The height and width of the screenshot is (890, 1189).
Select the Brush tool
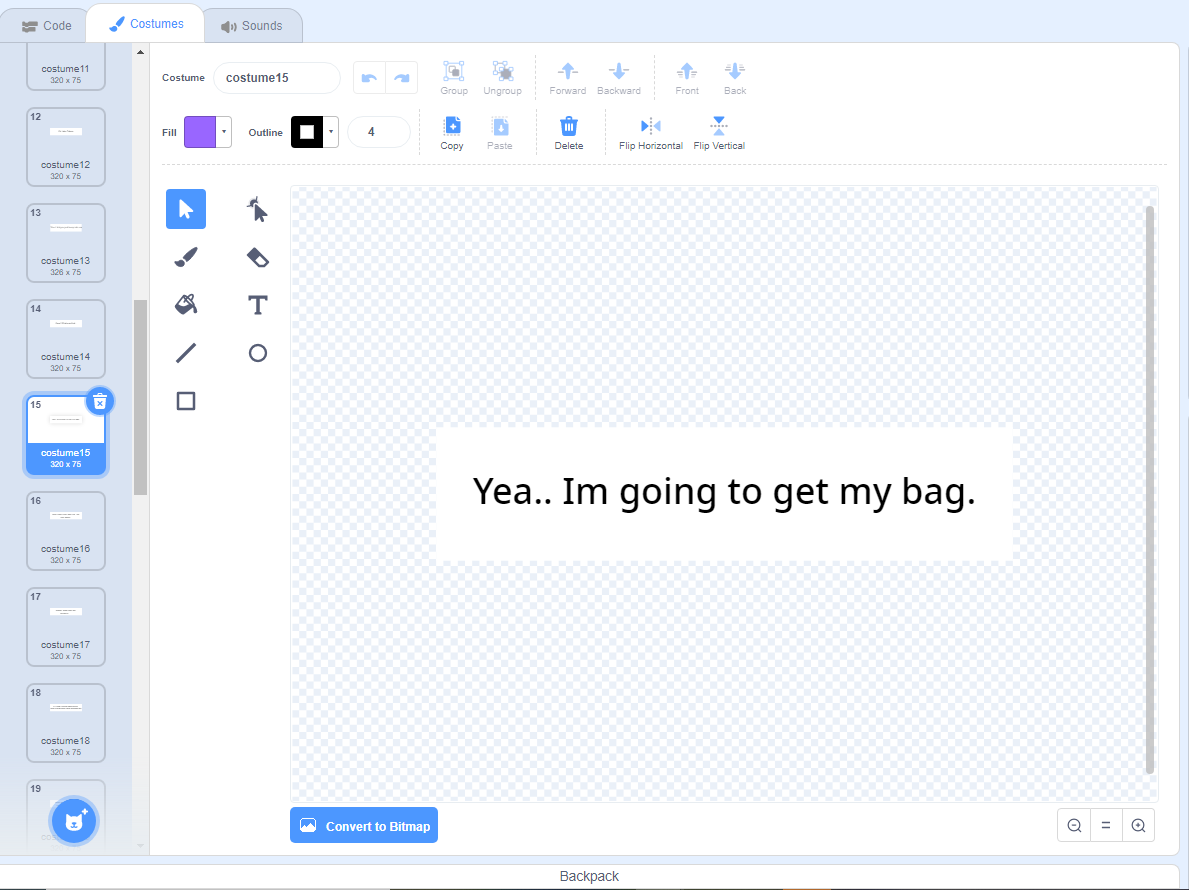tap(185, 257)
